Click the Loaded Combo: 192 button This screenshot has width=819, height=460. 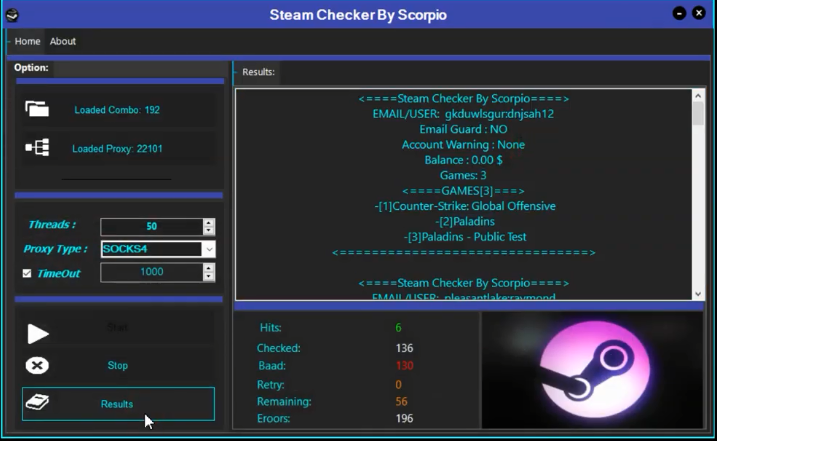coord(118,110)
